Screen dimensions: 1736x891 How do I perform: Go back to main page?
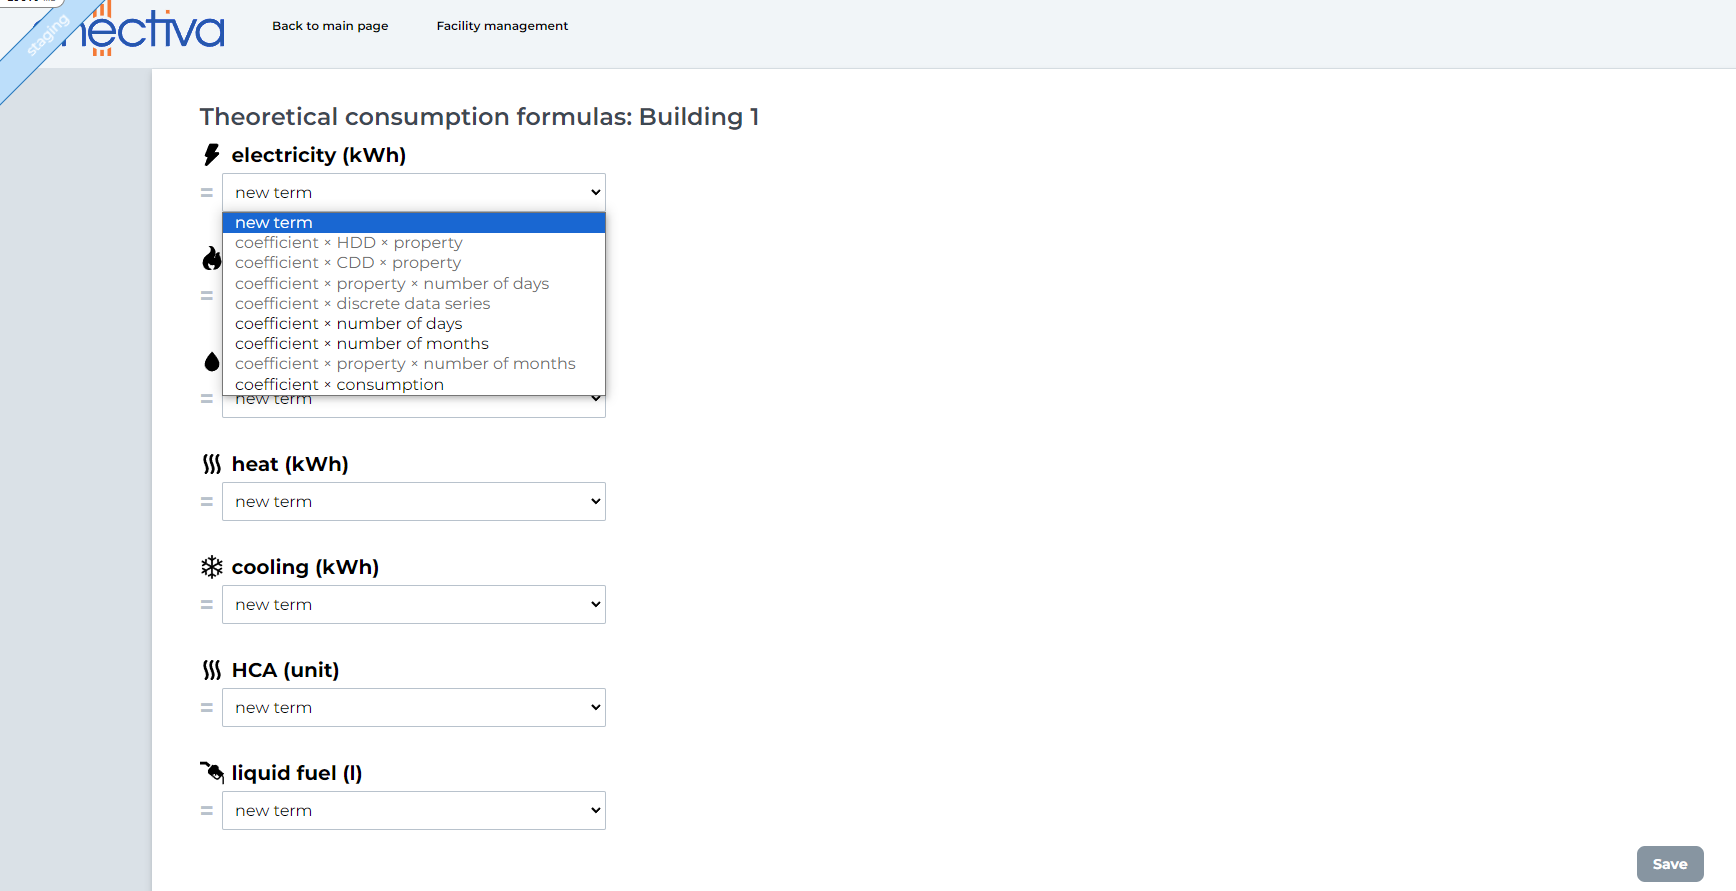tap(330, 26)
